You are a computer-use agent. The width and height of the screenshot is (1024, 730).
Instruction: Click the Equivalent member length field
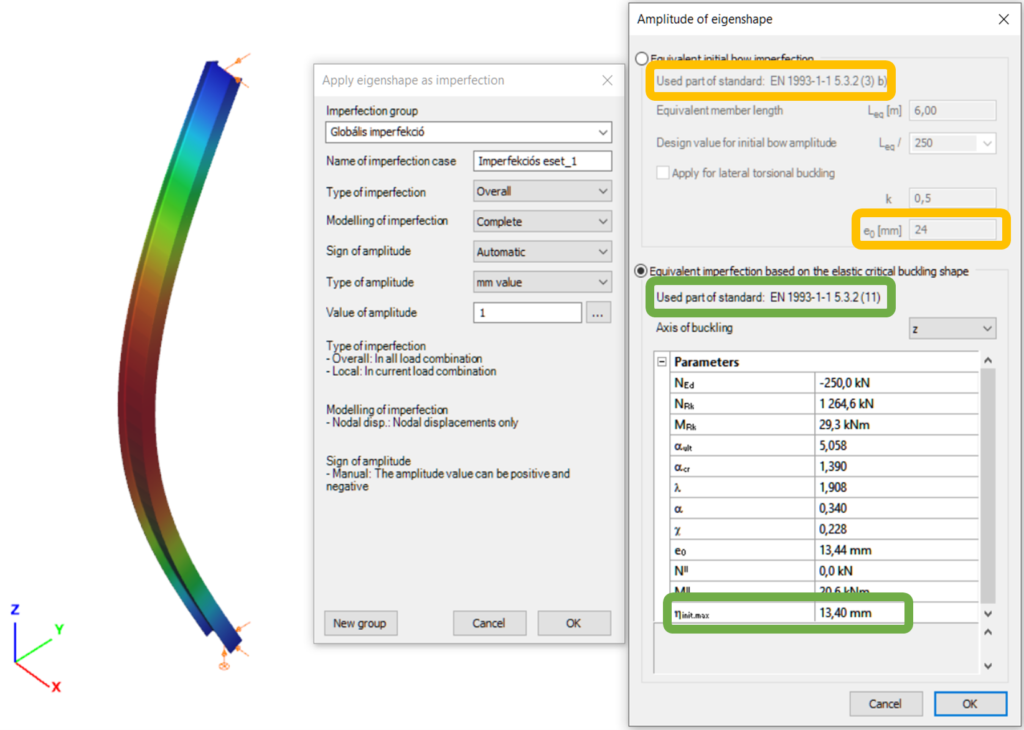(952, 111)
